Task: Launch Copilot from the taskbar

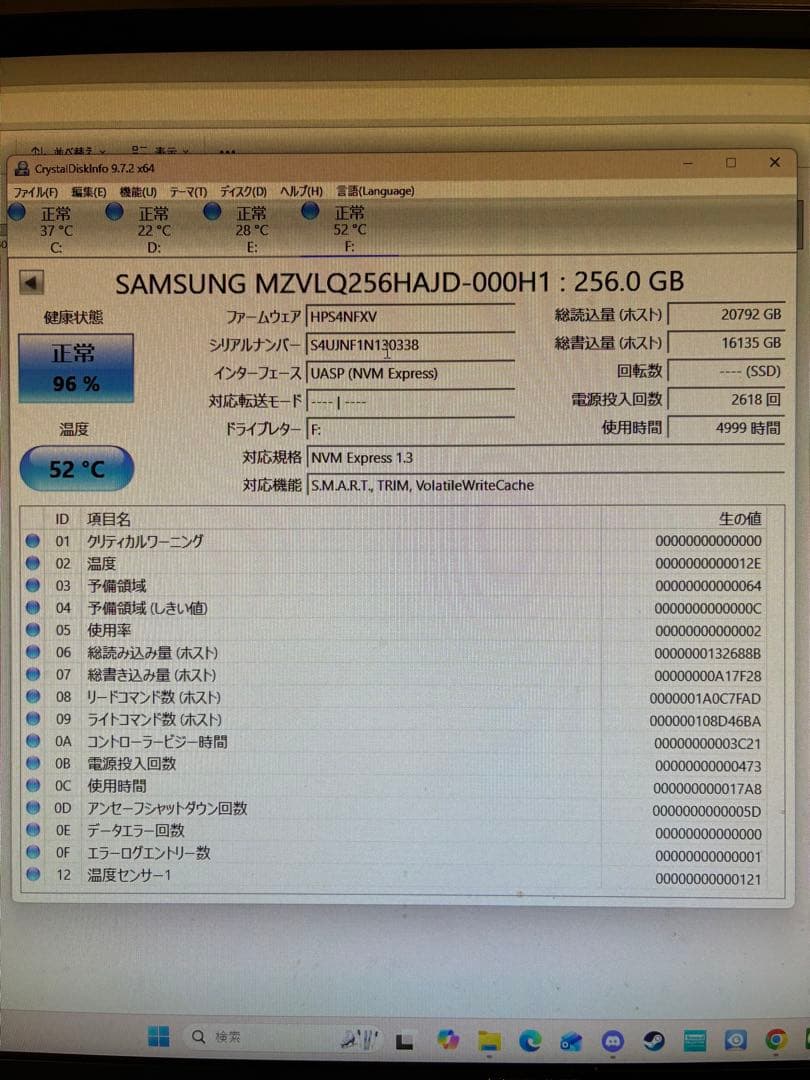Action: [x=448, y=1039]
